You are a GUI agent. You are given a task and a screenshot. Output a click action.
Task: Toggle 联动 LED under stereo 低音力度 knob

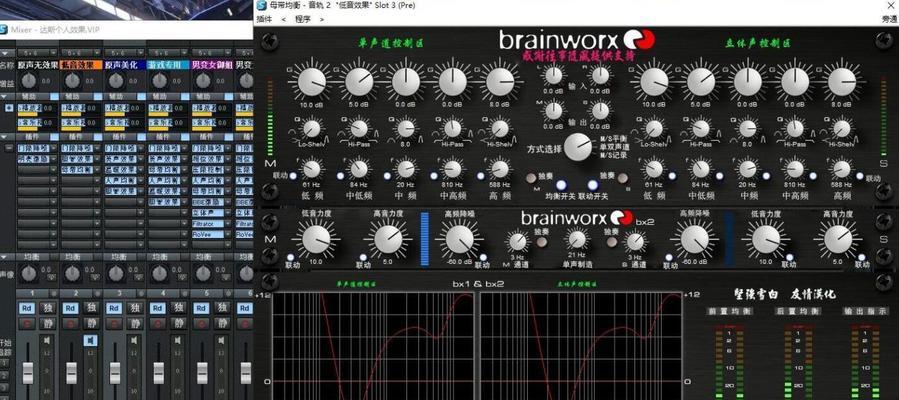[791, 257]
